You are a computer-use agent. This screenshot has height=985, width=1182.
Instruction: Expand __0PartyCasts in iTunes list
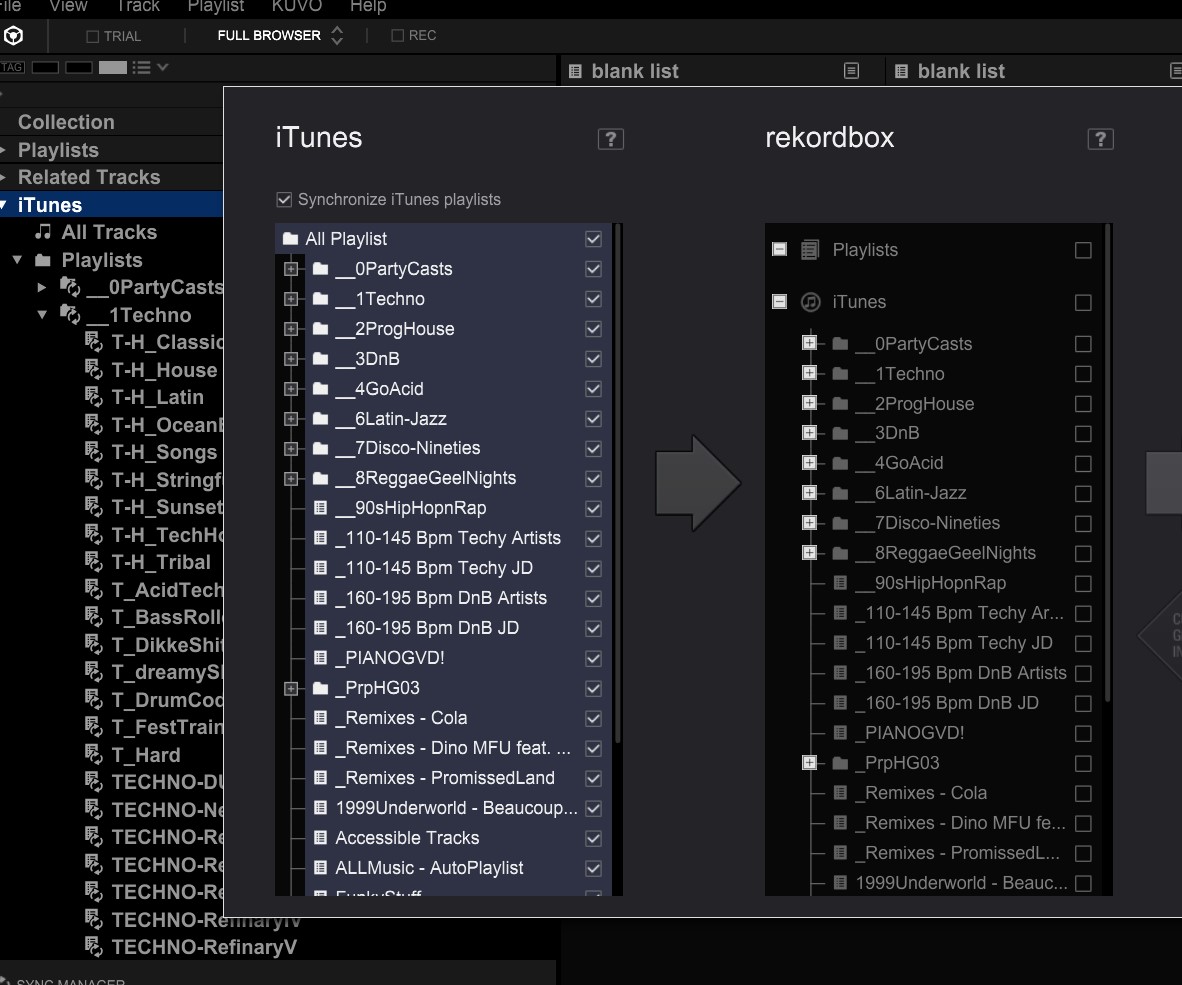point(291,269)
